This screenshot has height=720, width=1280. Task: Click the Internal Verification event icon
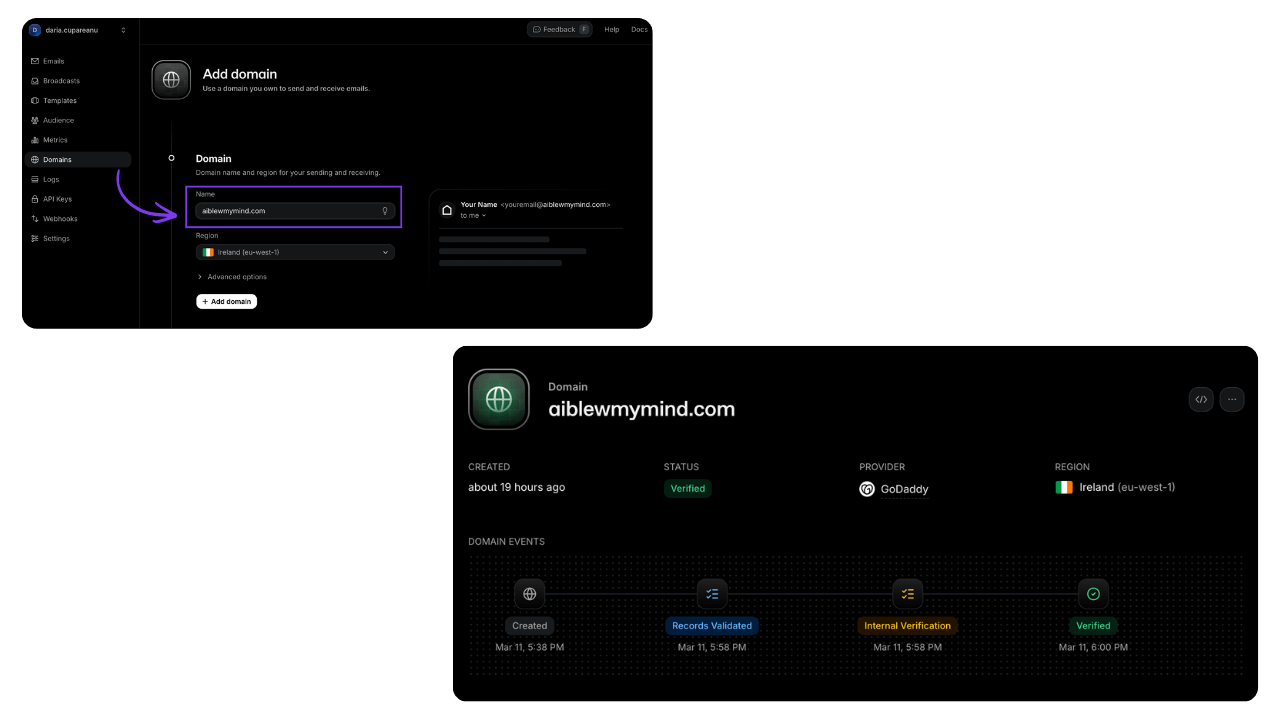pos(908,594)
